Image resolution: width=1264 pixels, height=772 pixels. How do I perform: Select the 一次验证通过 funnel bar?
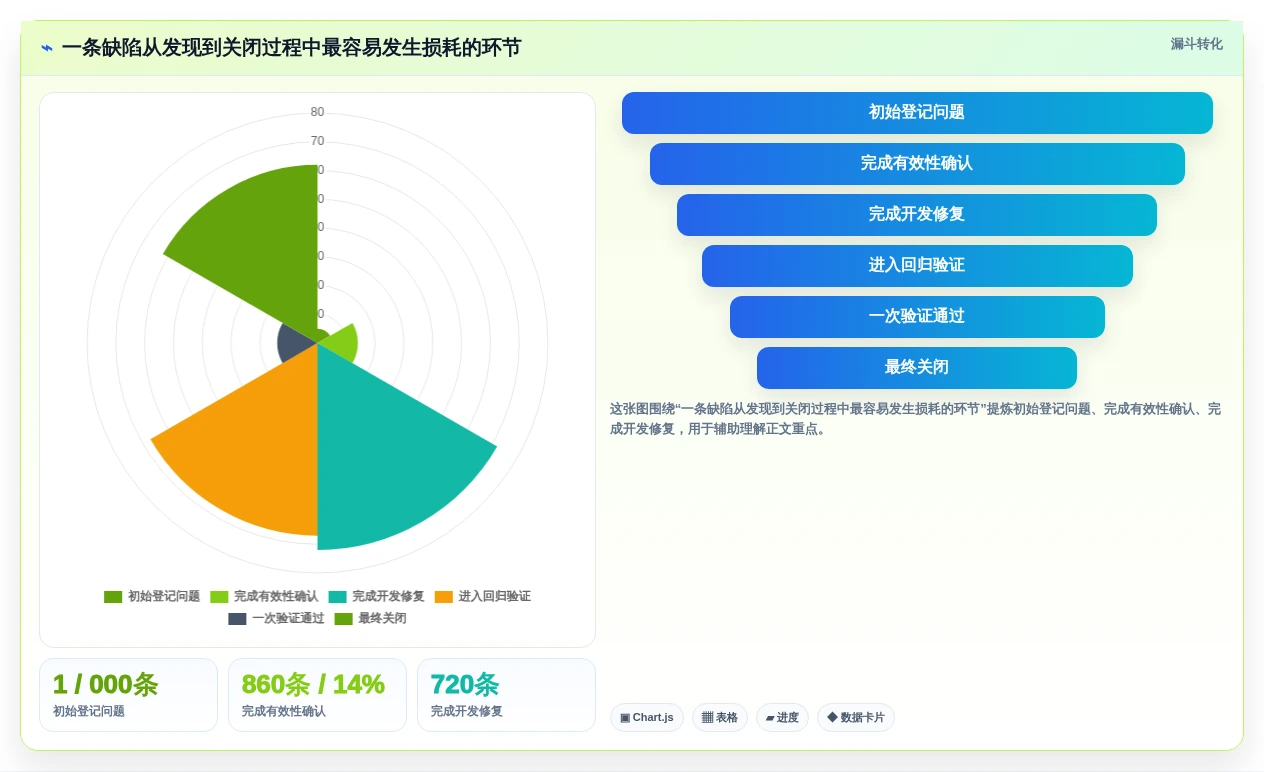pos(917,317)
